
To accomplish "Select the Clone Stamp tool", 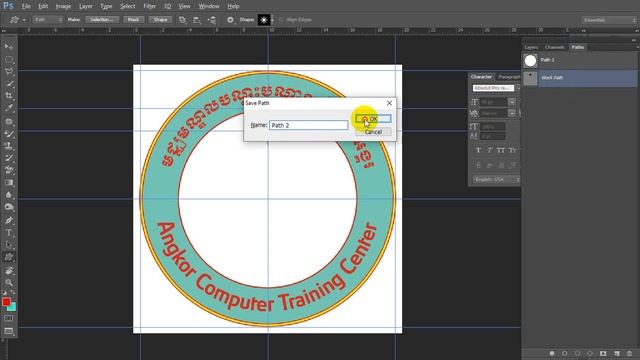I will tap(9, 146).
